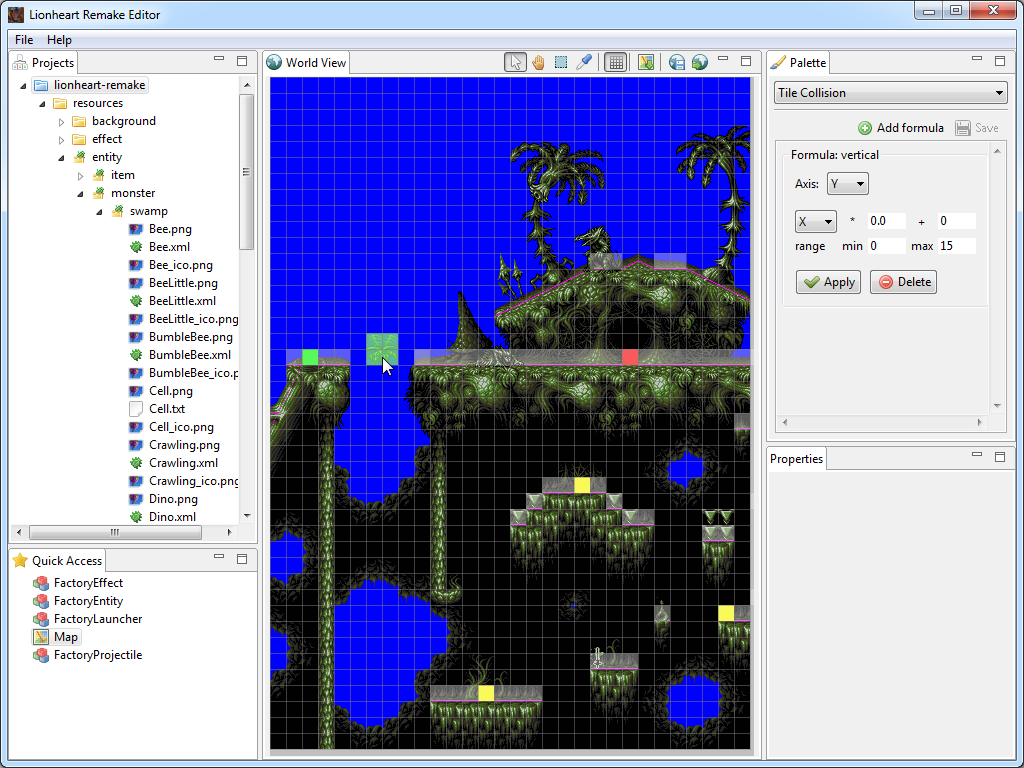Click the load world globe icon
This screenshot has height=768, width=1024.
pos(699,63)
